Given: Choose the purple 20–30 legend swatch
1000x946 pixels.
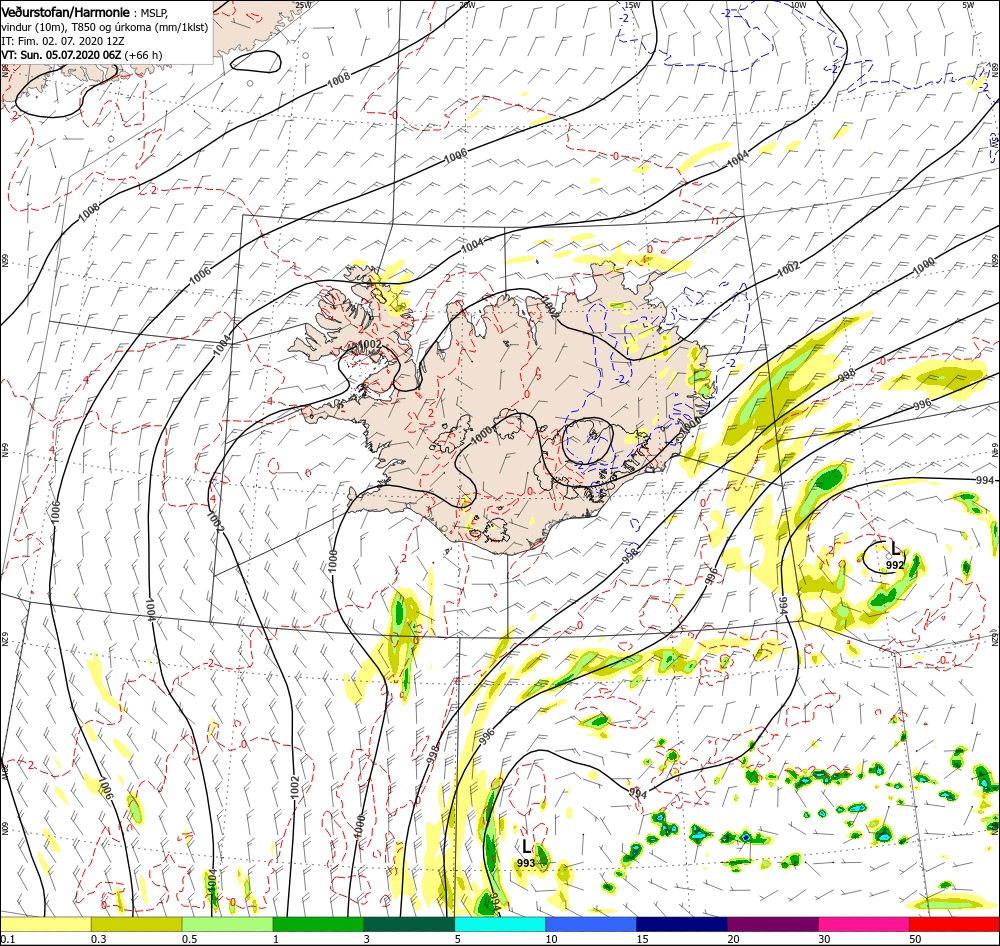Looking at the screenshot, I should (773, 924).
